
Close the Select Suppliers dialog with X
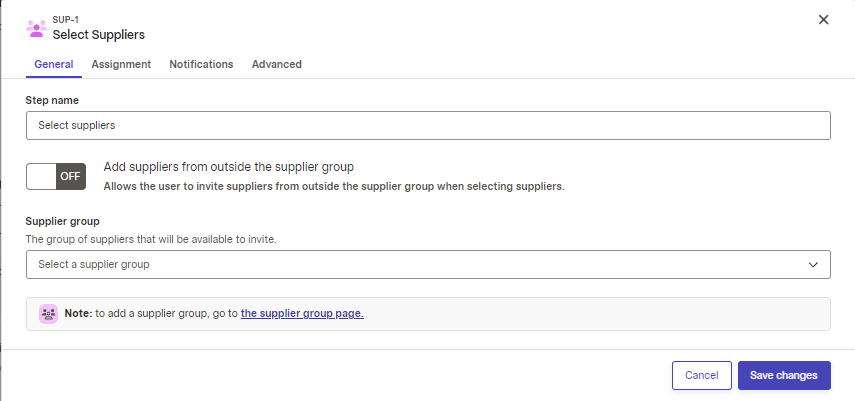823,20
